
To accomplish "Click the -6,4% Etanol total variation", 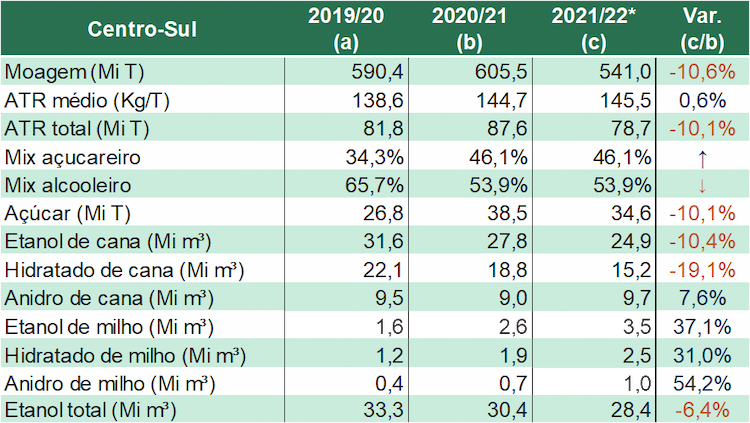I will [x=702, y=410].
